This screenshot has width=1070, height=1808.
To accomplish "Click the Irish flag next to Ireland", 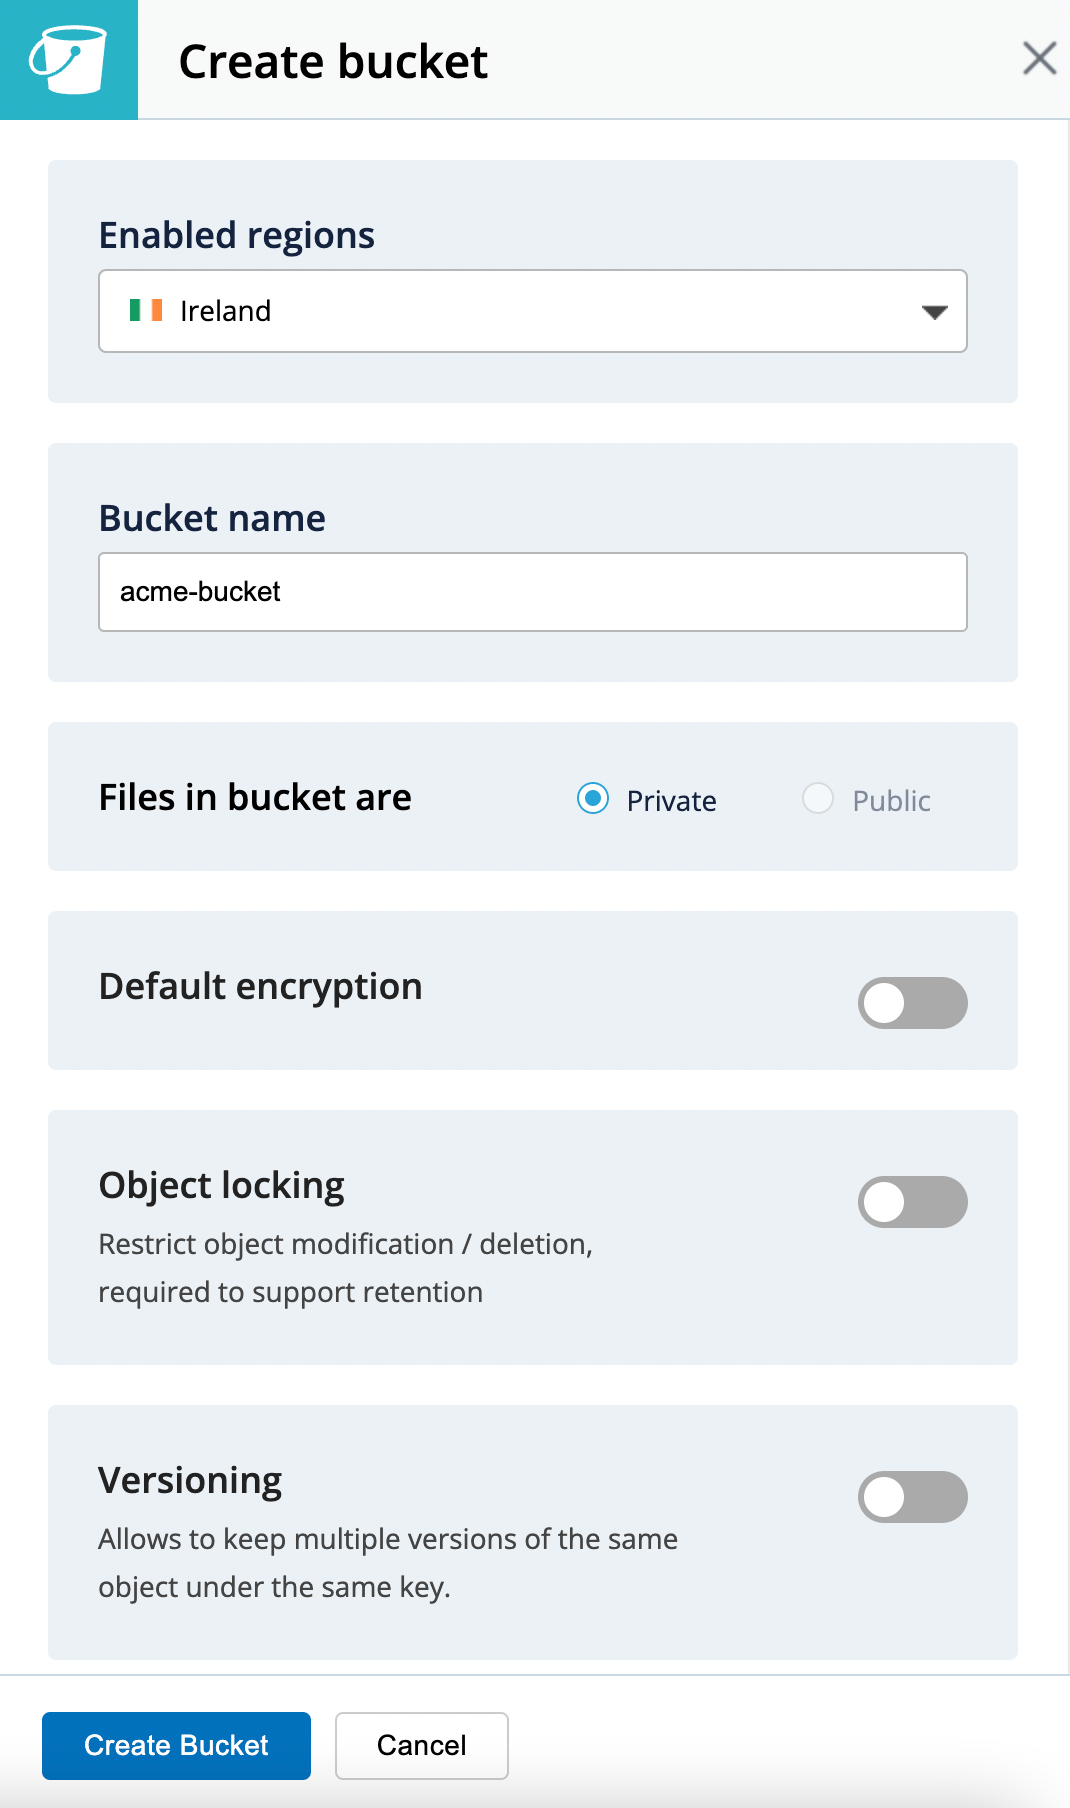I will point(146,311).
